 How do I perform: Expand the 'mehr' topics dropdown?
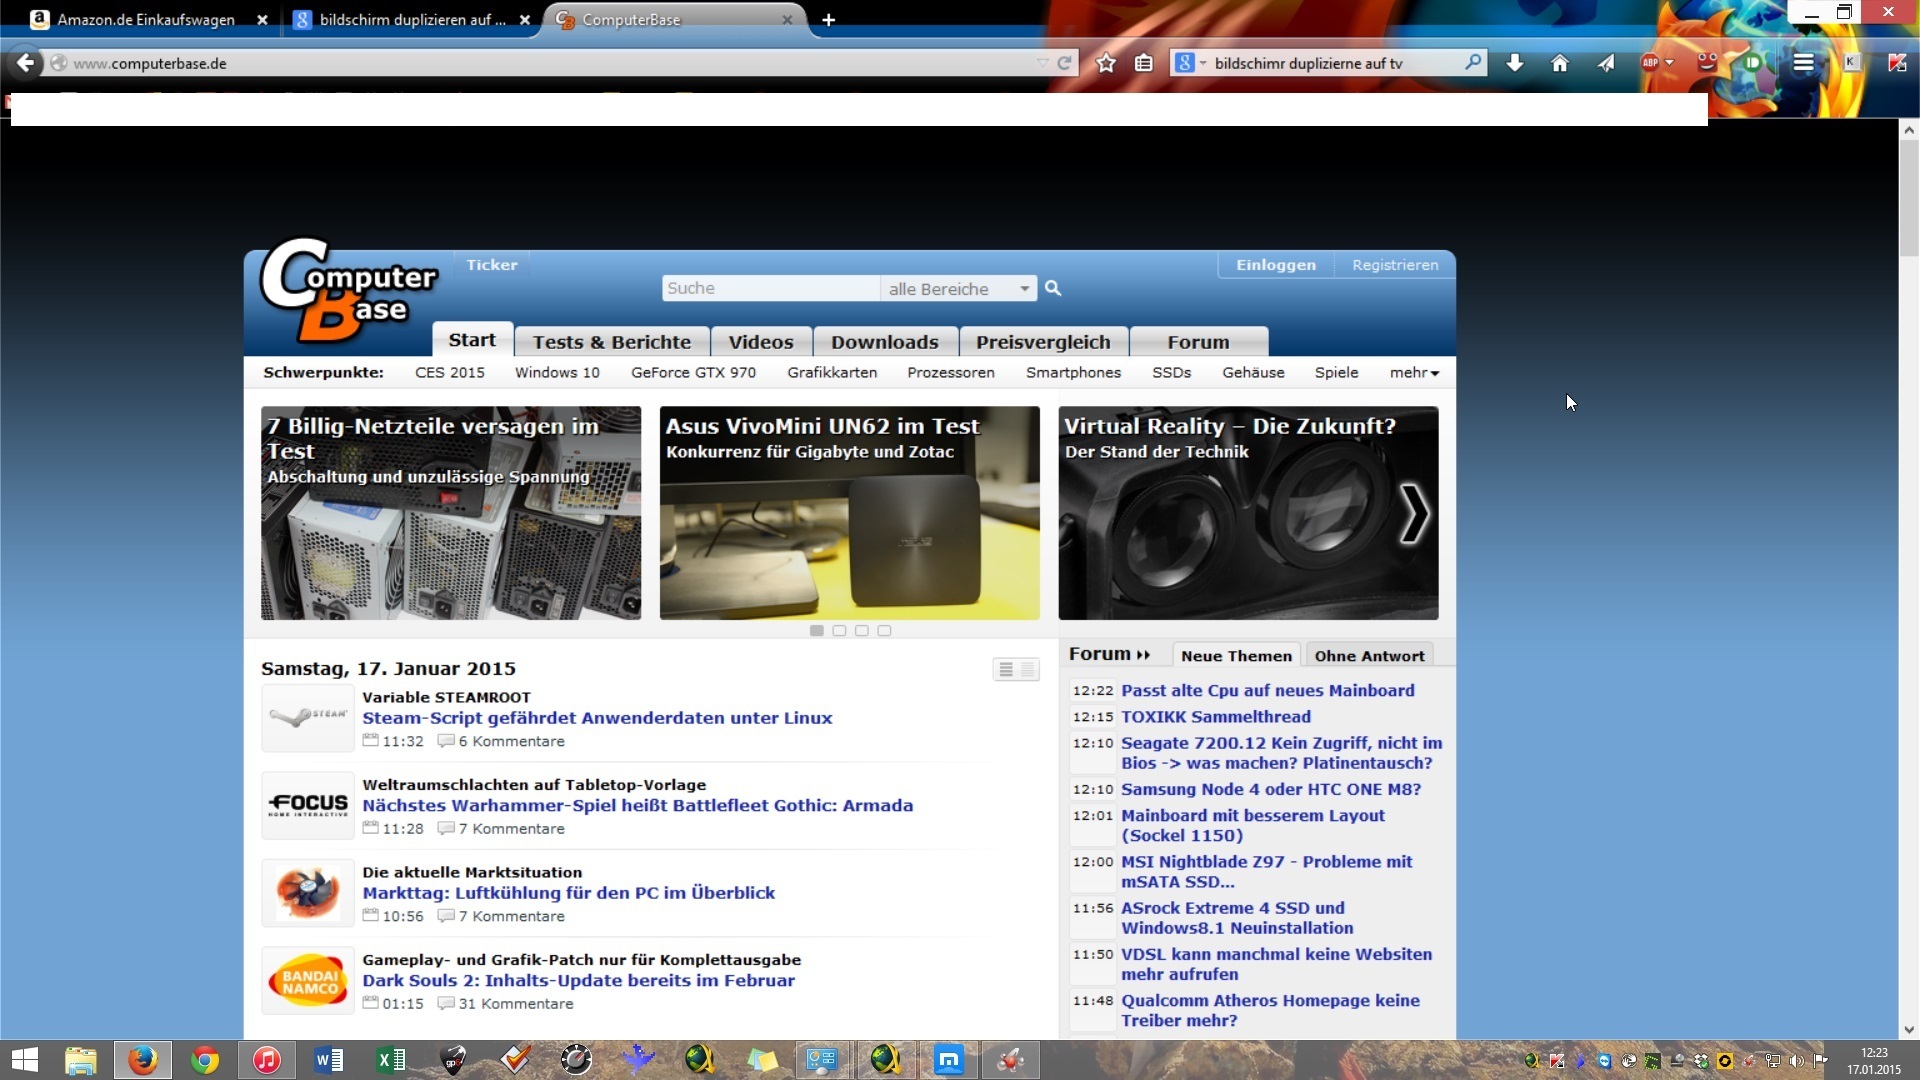coord(1414,373)
